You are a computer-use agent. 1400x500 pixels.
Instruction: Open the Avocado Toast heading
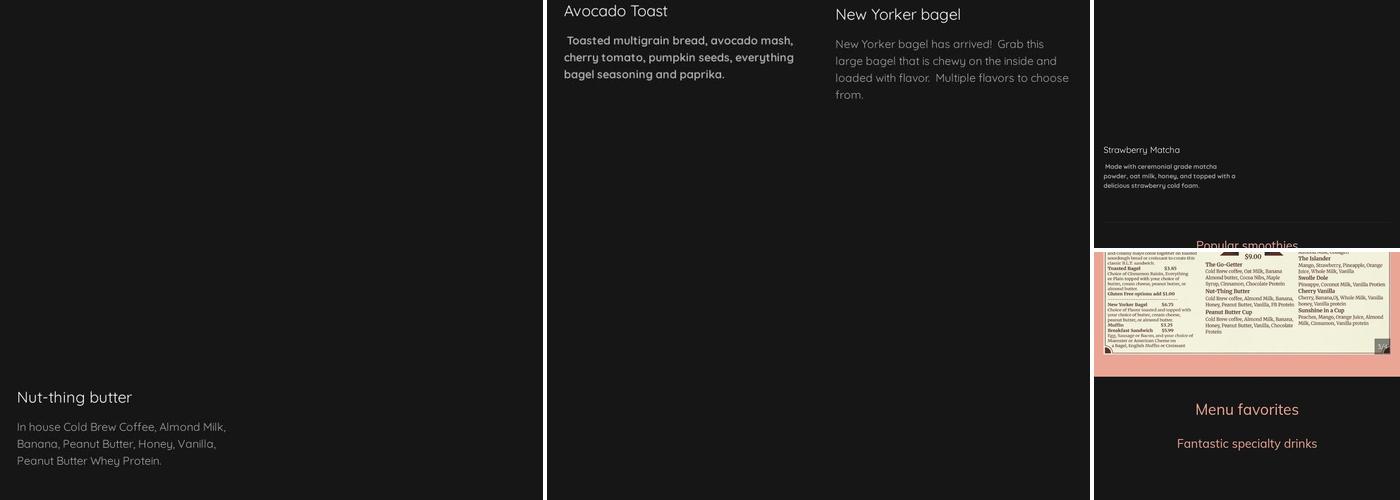[x=616, y=11]
